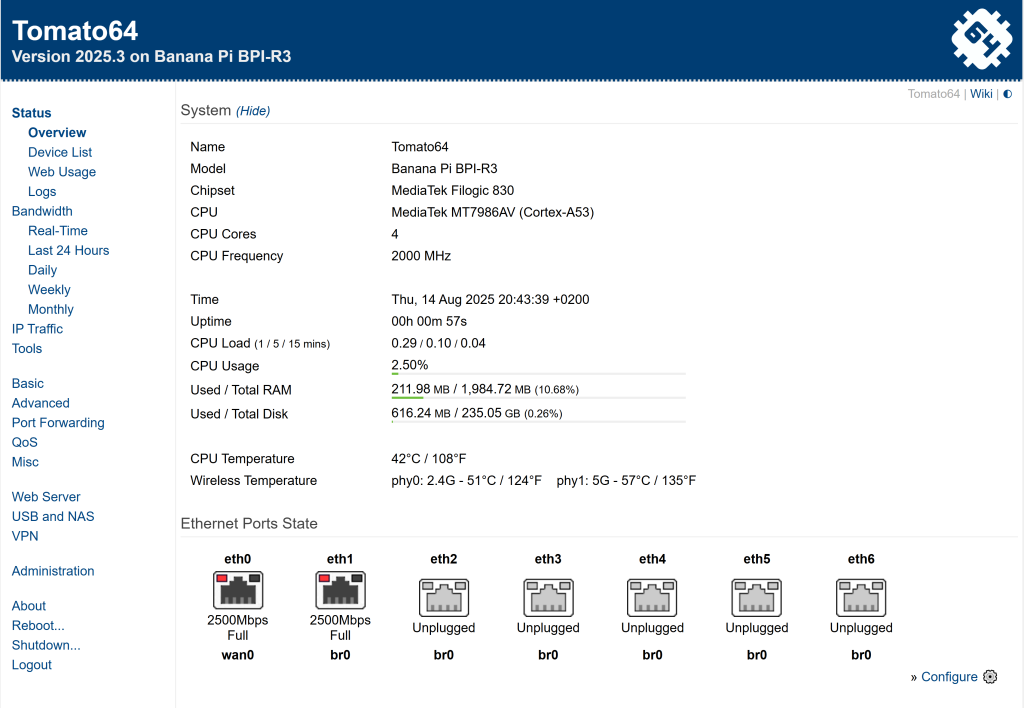
Task: Click the Tomato64 title in header
Action: [x=75, y=31]
